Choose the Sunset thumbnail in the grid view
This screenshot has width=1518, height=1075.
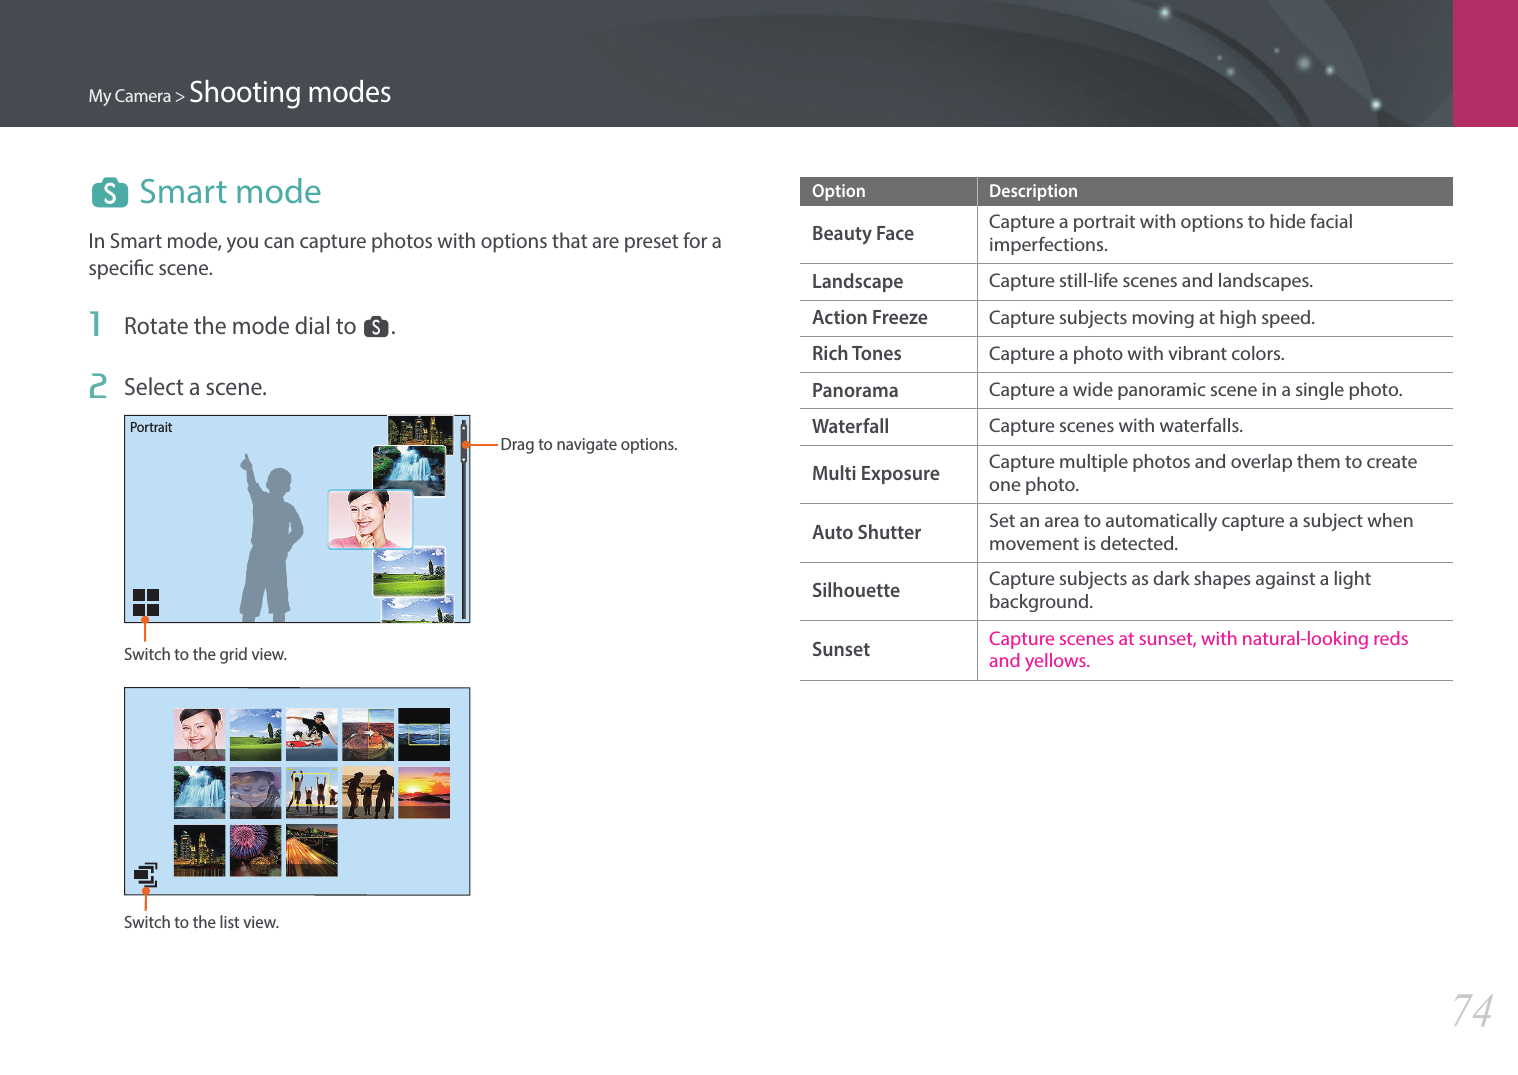[423, 793]
